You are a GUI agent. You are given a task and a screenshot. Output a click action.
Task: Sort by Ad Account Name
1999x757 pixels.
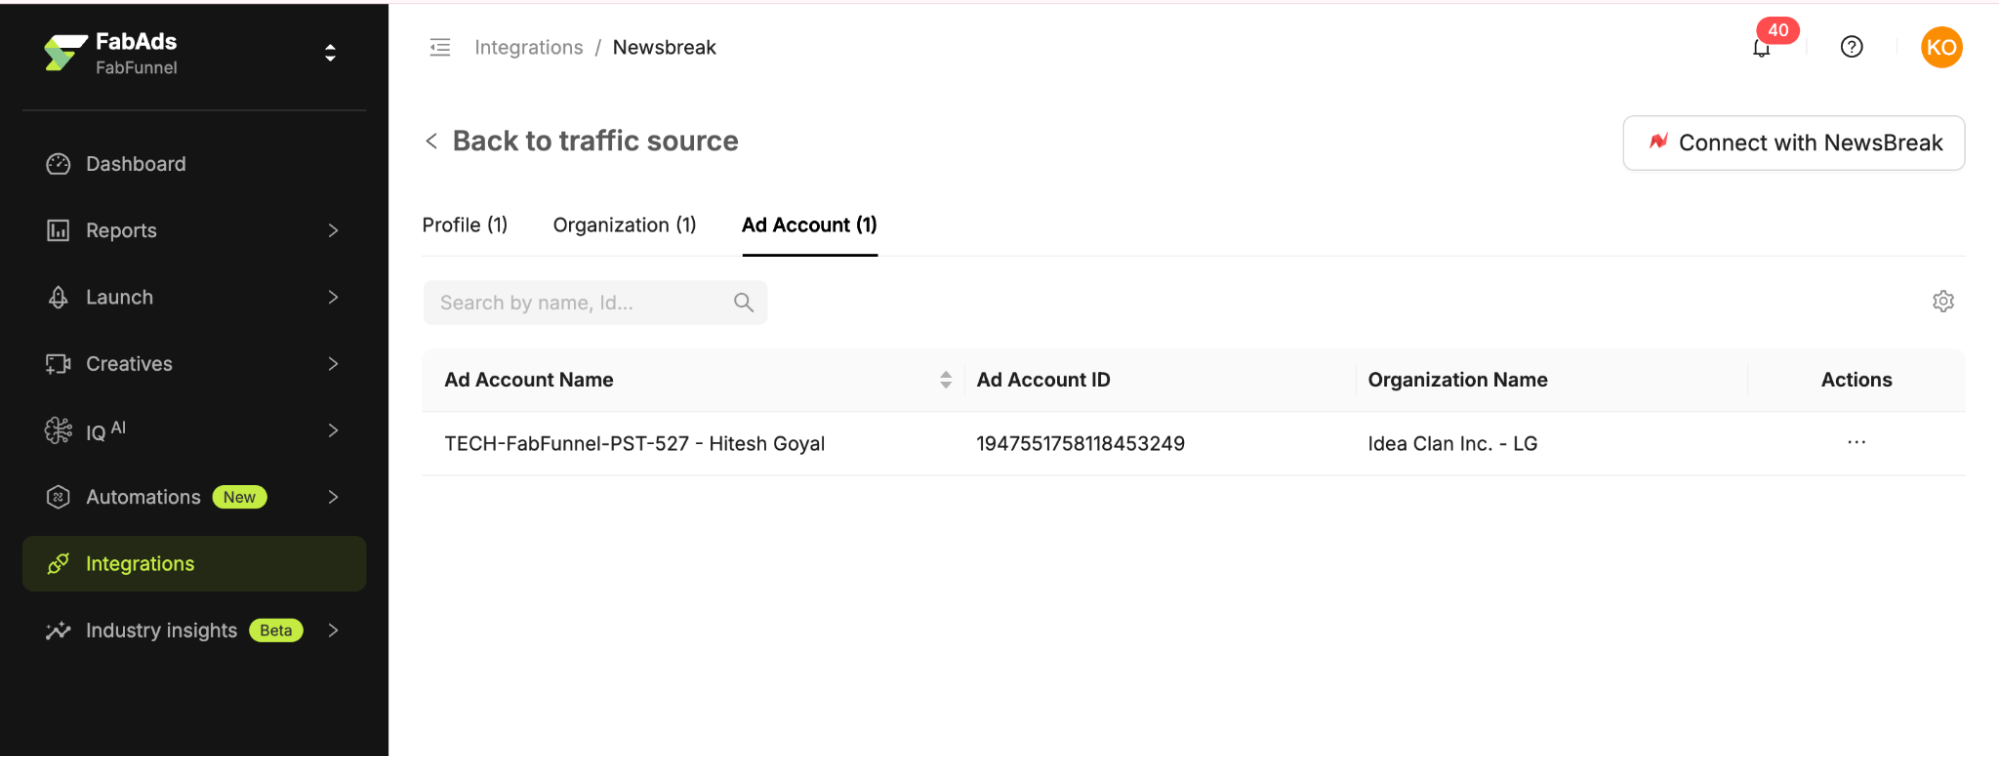pos(945,380)
